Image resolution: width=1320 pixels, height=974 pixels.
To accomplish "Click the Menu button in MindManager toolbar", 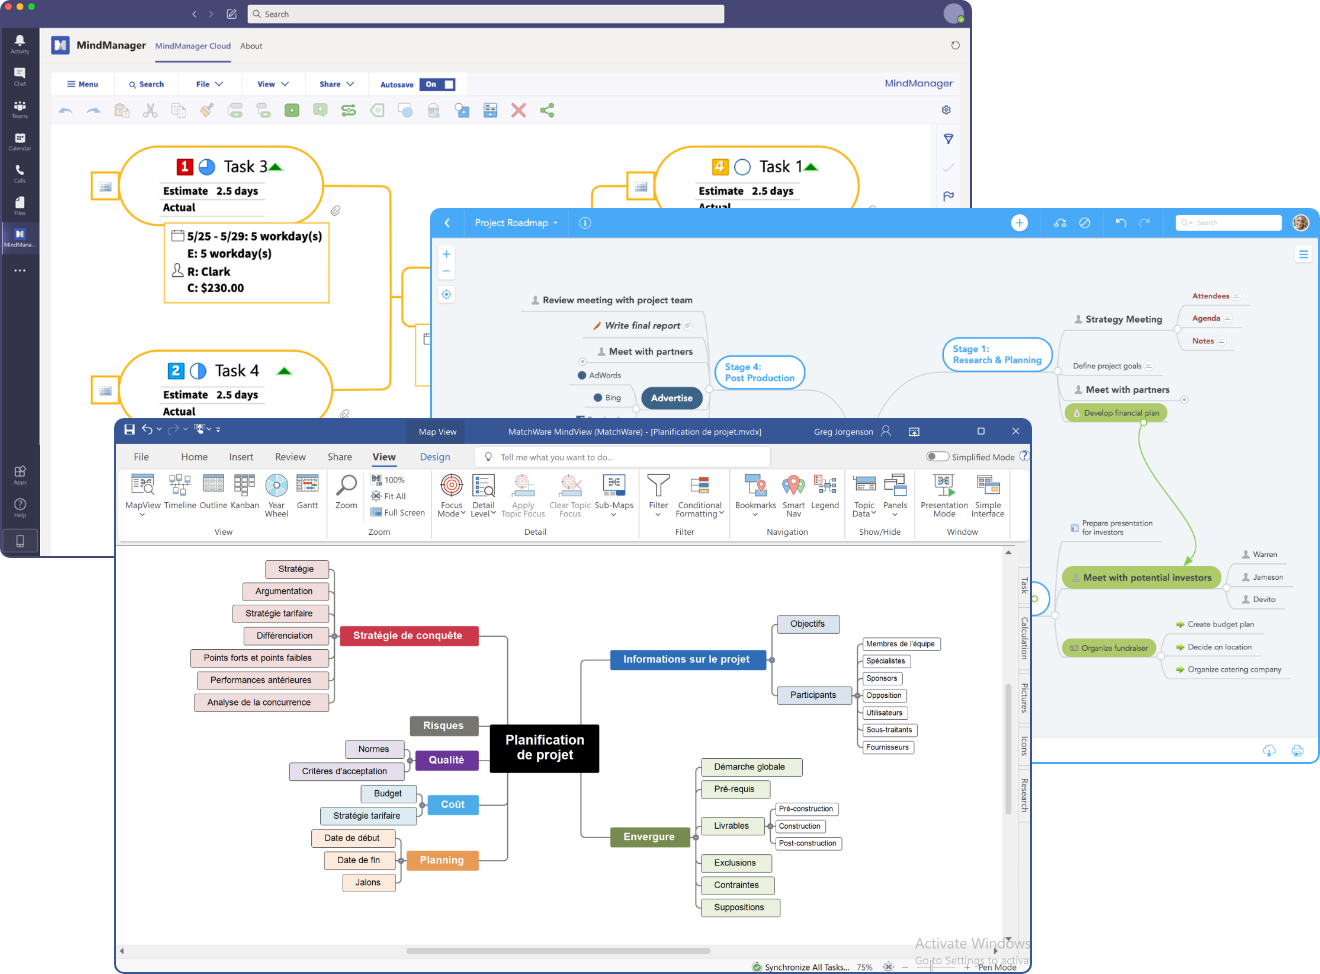I will pos(82,84).
